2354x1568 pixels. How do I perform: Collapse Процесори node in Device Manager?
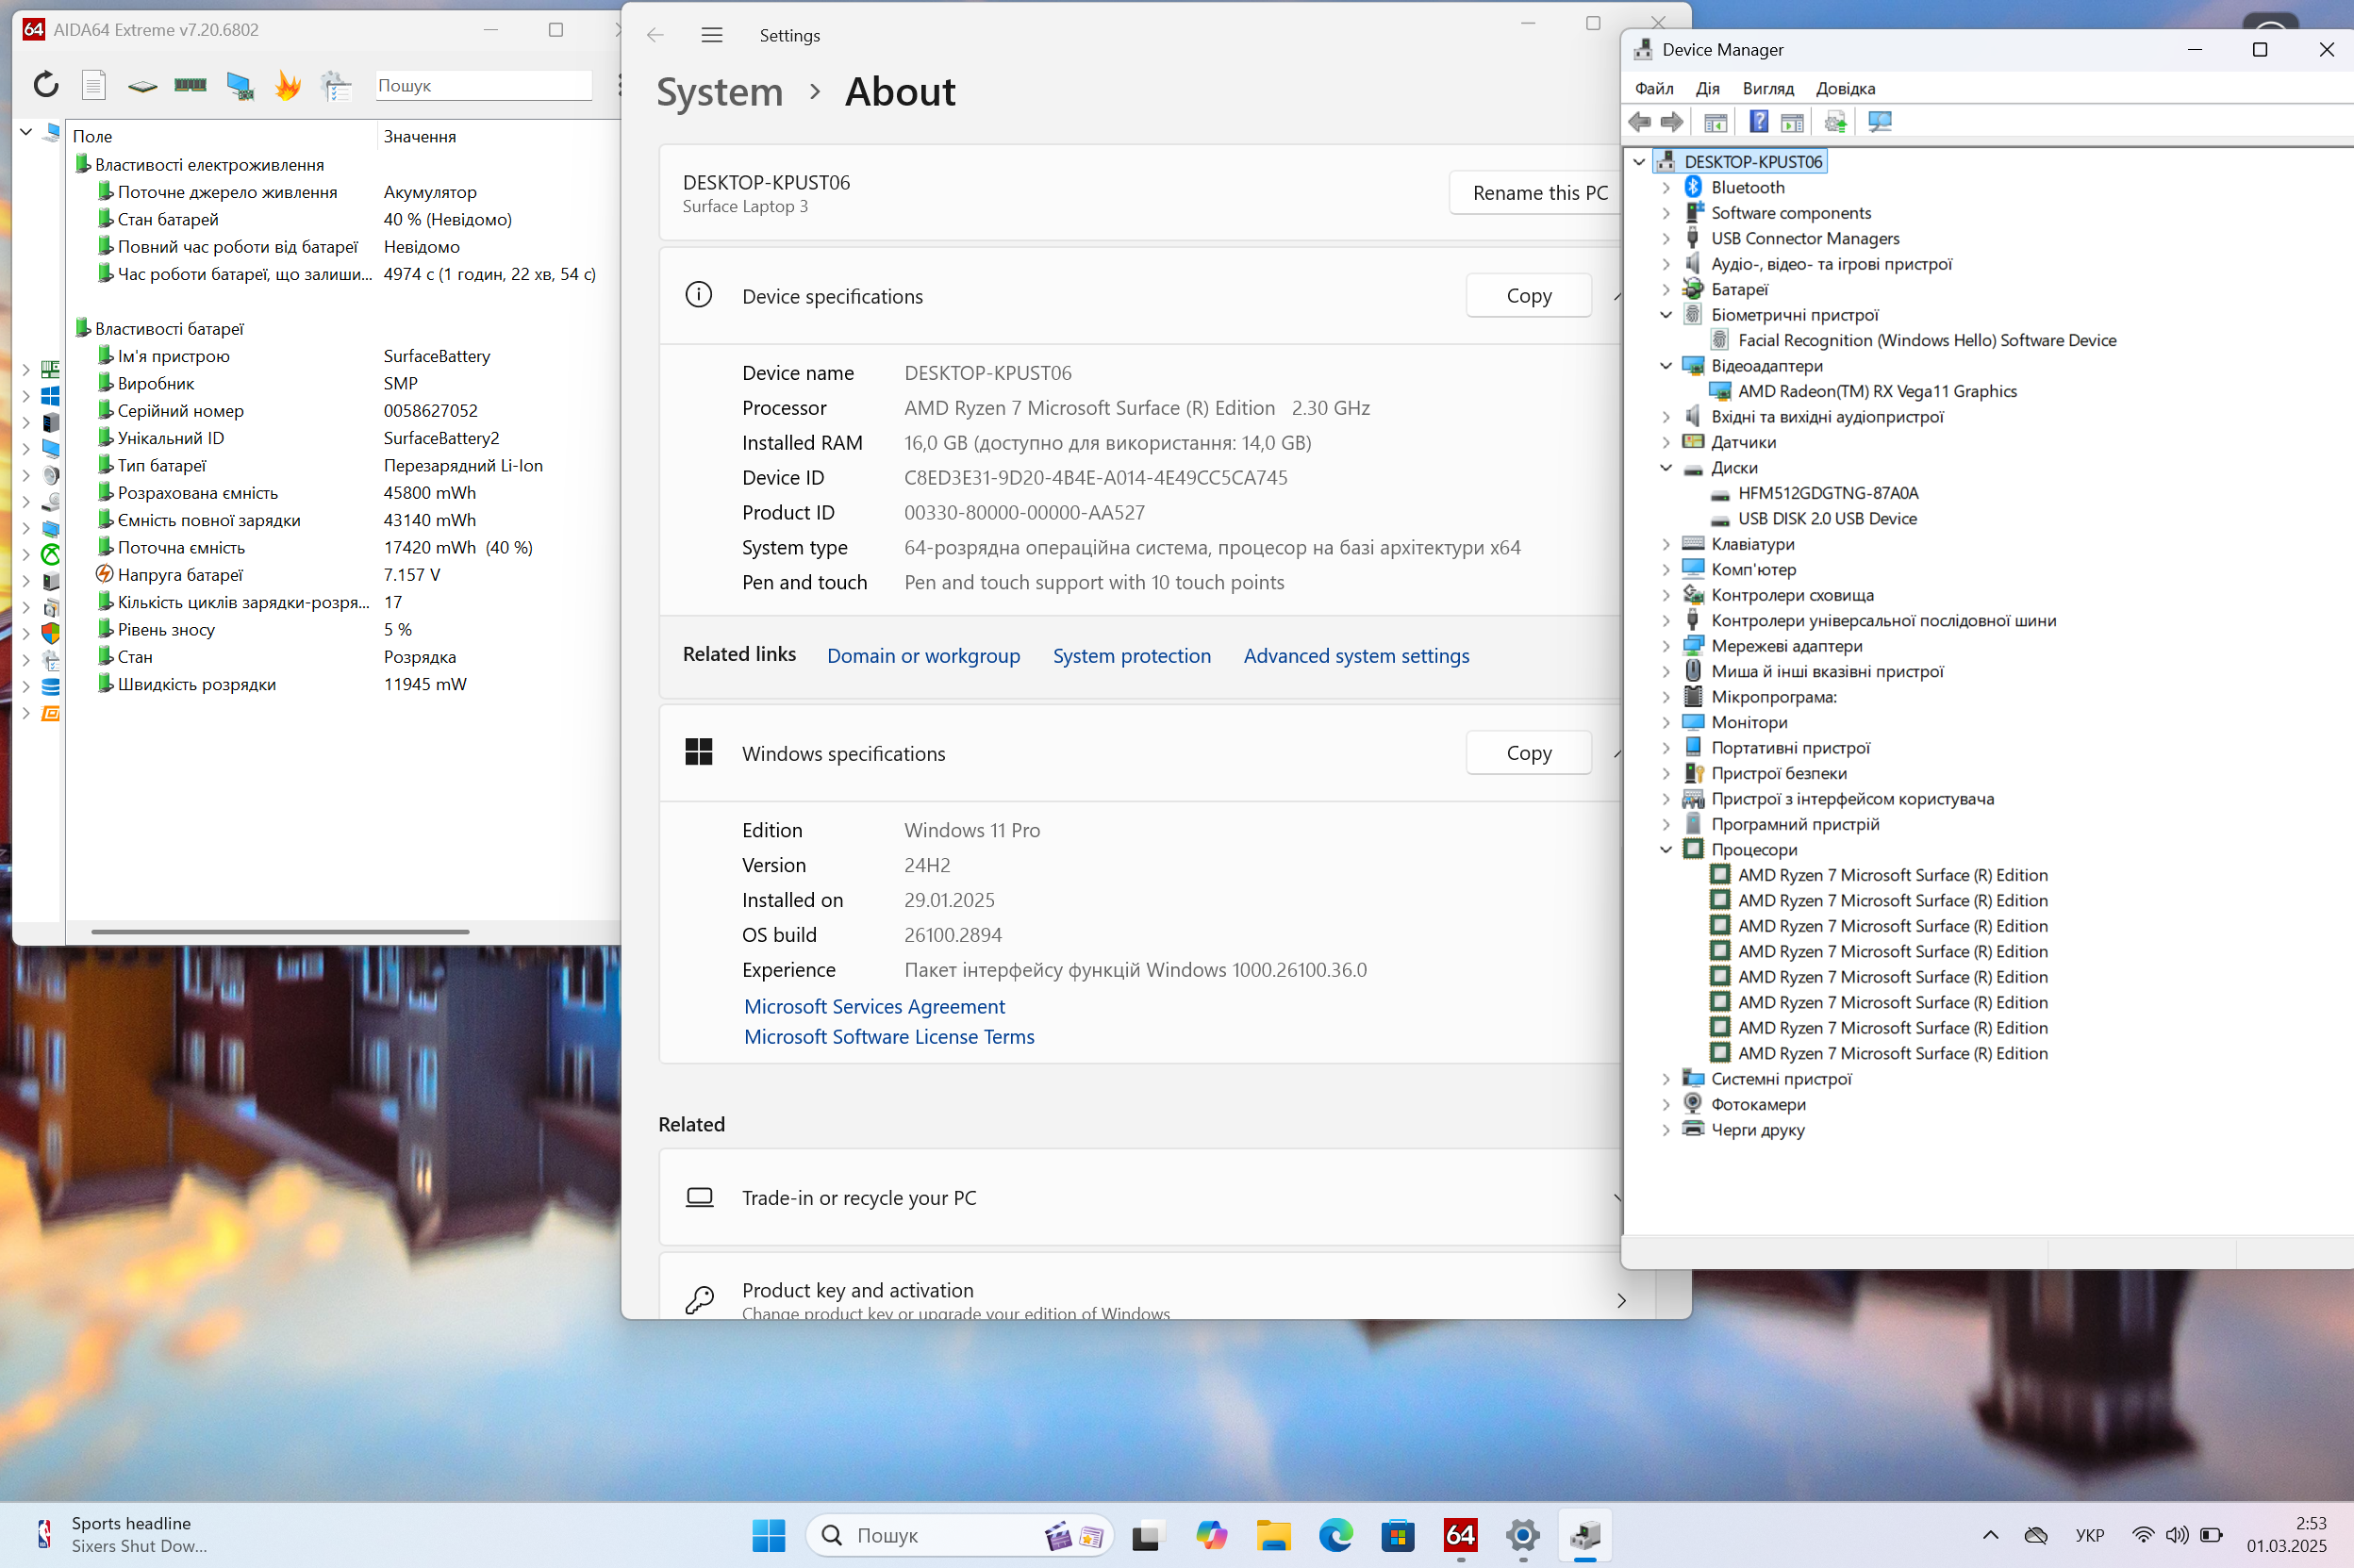[x=1666, y=850]
